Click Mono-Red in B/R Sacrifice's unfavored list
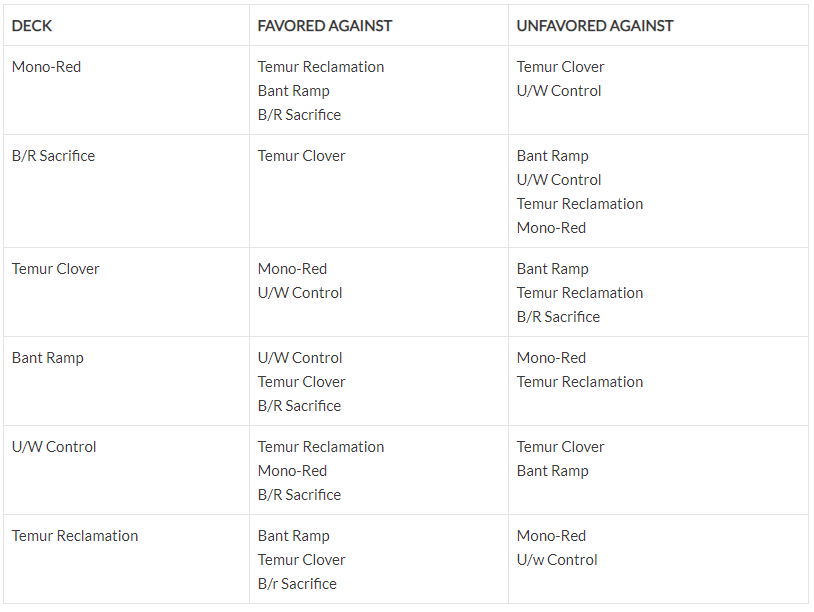This screenshot has width=814, height=612. click(x=551, y=228)
